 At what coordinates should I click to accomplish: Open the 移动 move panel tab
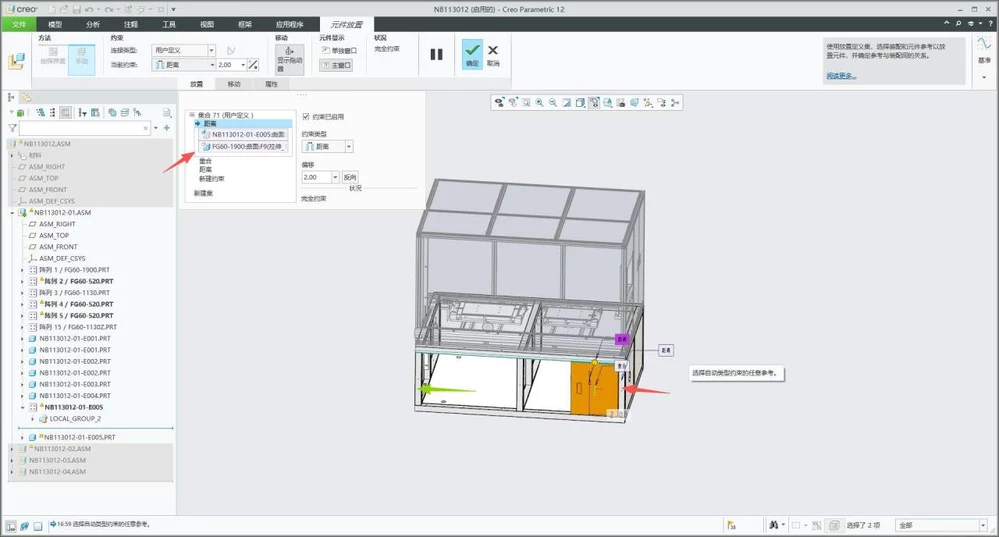tap(234, 84)
